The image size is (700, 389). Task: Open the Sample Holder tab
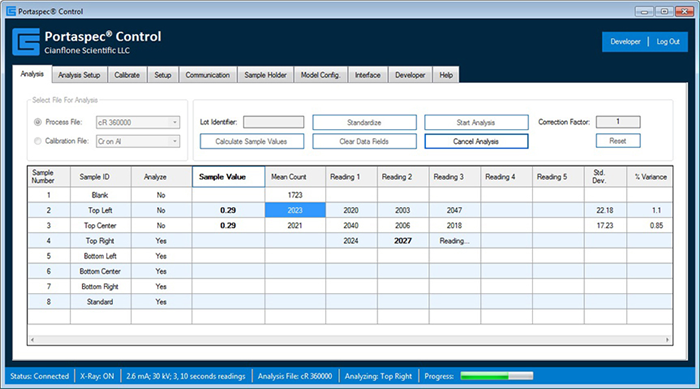[x=265, y=75]
